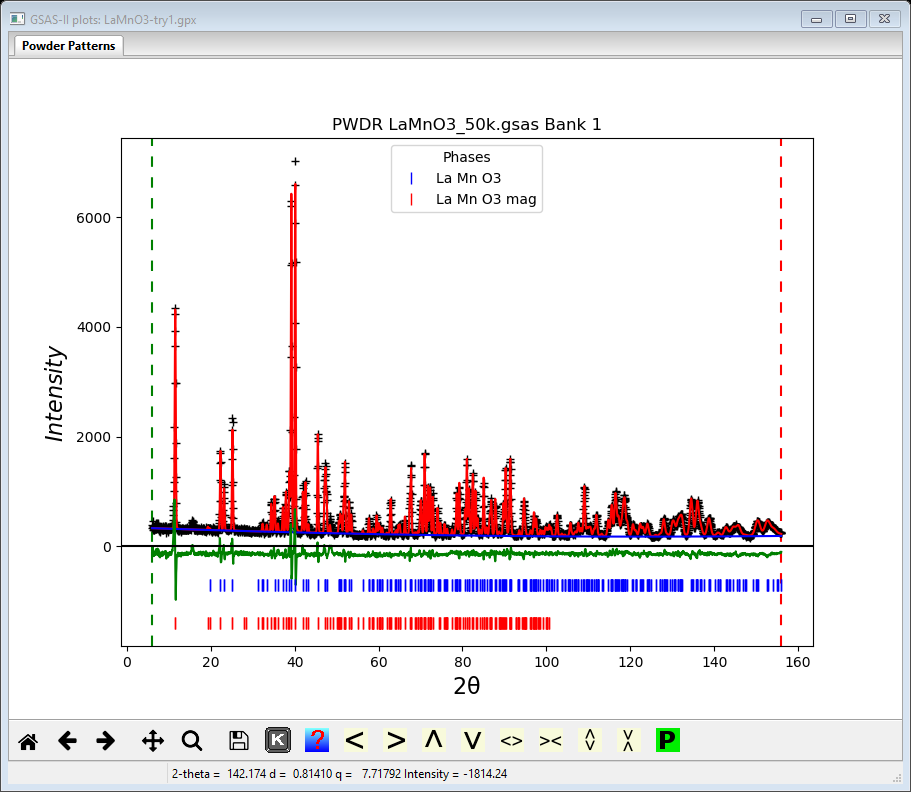Go back to previous view arrow
The image size is (911, 792).
pos(67,741)
